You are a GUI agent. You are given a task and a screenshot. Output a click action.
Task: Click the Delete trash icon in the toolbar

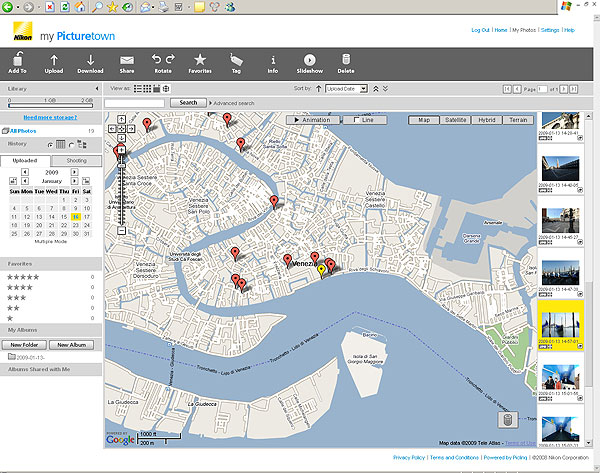point(346,61)
